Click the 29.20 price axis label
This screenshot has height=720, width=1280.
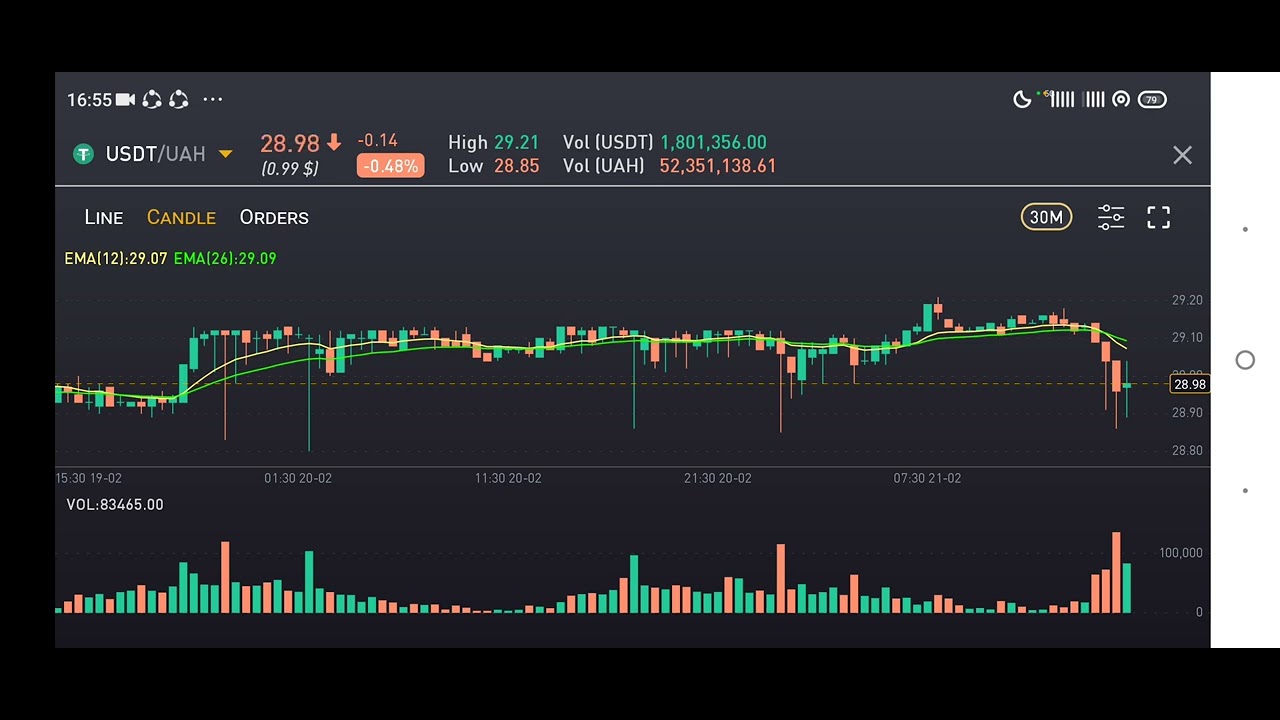[1187, 300]
